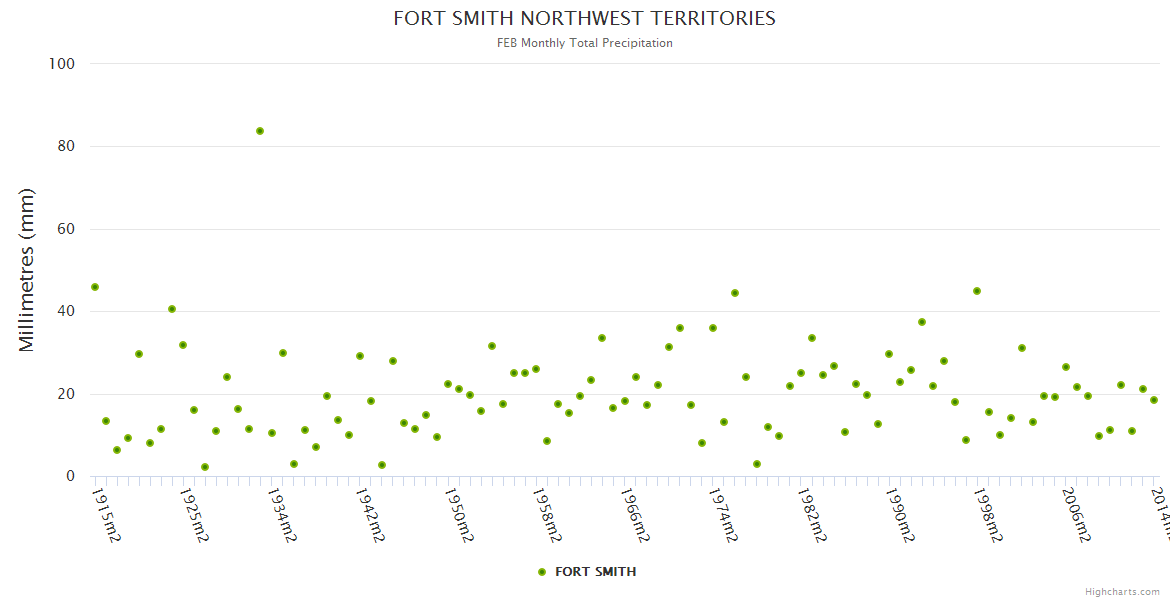
Task: Click the 1966m2 x-axis label
Action: tap(635, 515)
